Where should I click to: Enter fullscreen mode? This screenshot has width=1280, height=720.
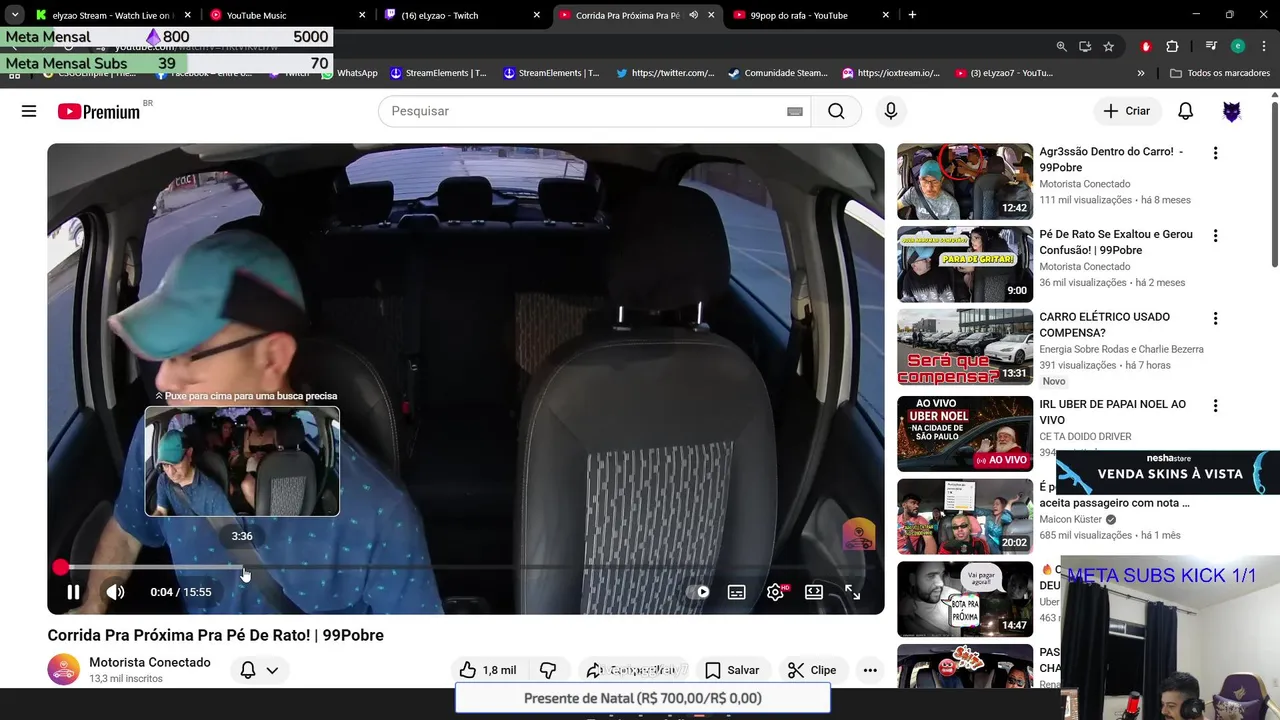click(853, 592)
